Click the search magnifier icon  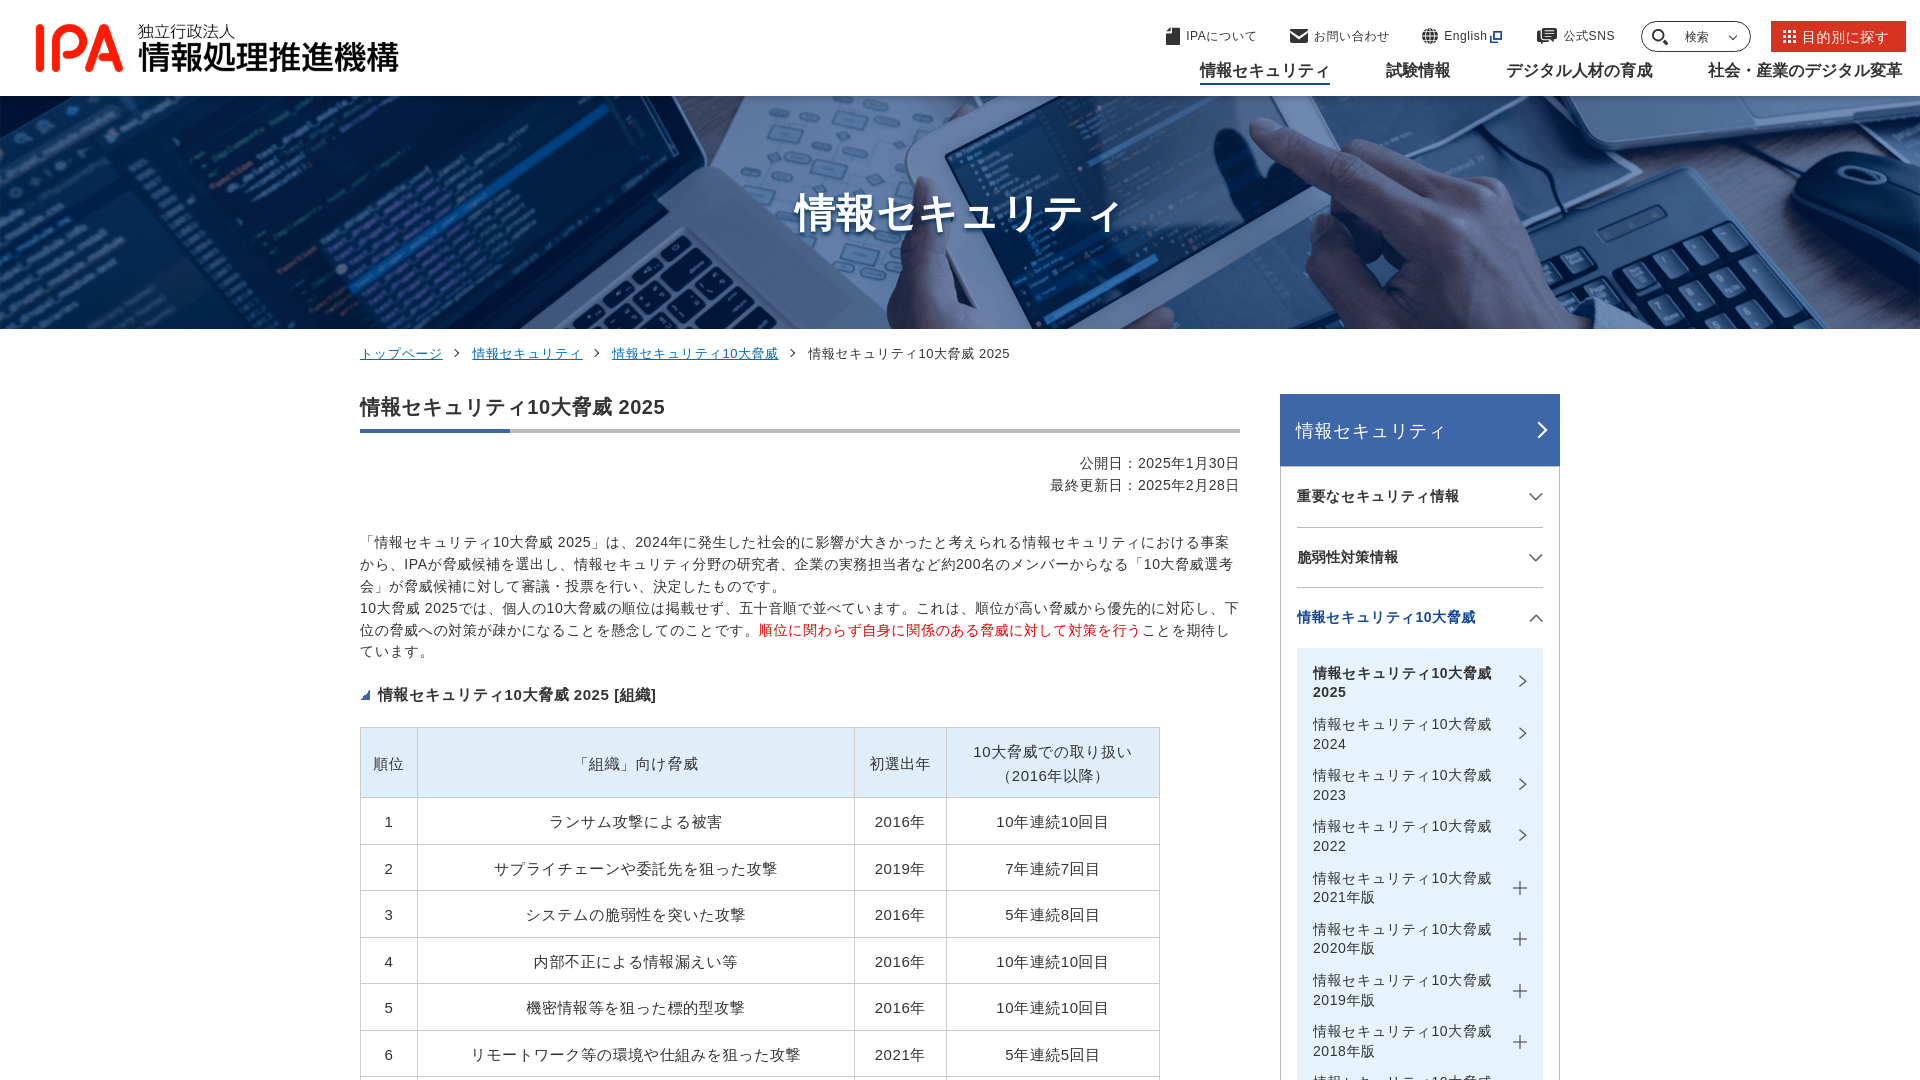[x=1662, y=36]
